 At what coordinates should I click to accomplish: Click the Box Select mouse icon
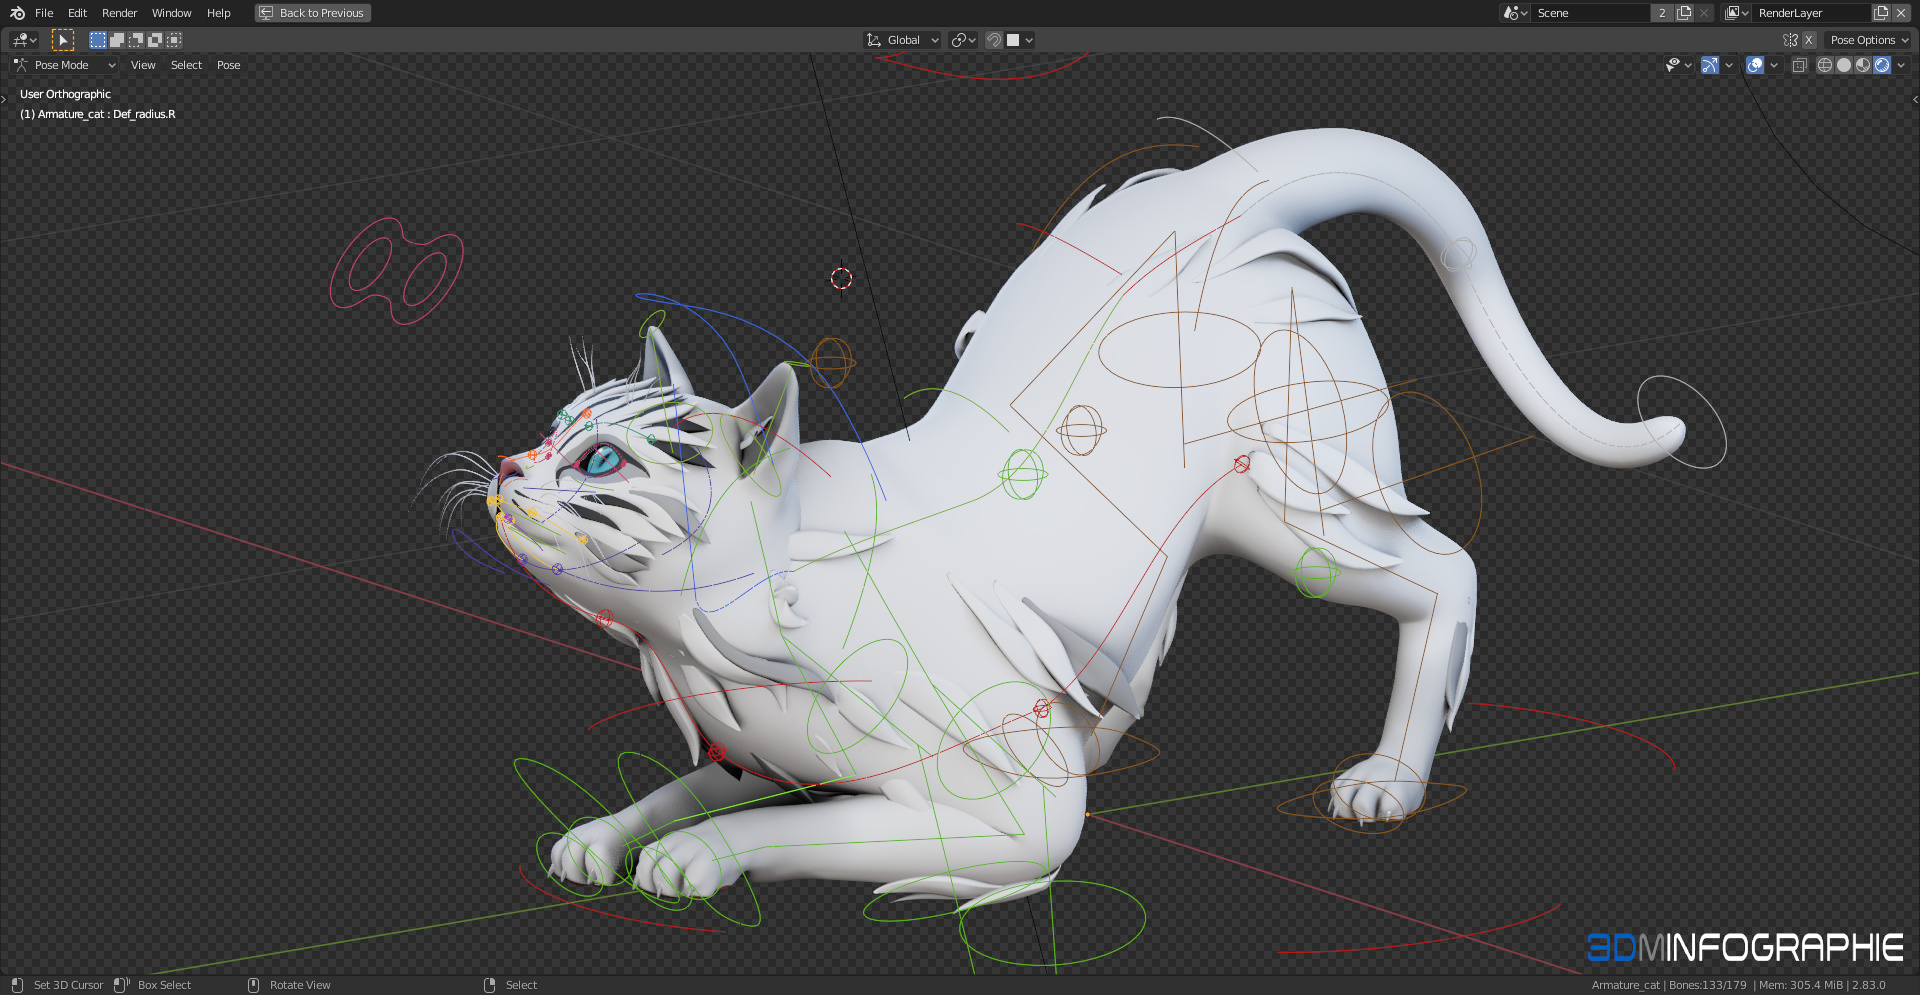121,985
